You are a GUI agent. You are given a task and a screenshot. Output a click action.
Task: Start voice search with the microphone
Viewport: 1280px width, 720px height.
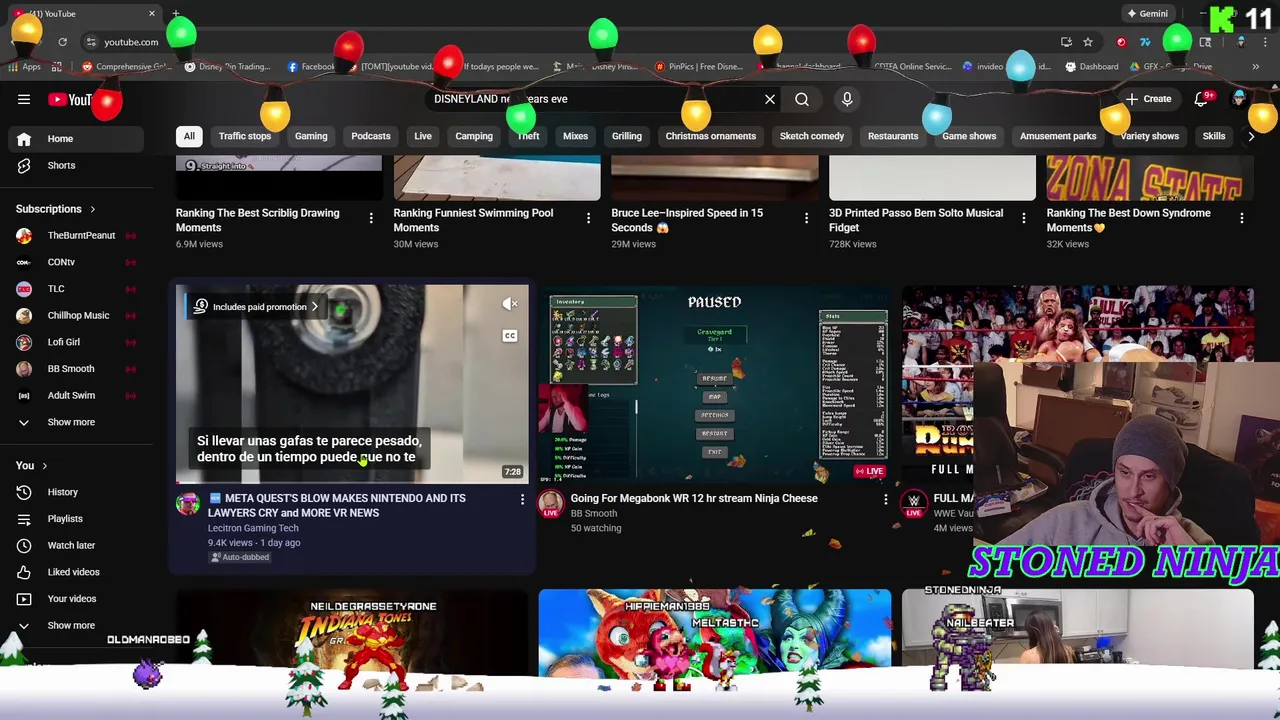coord(847,99)
